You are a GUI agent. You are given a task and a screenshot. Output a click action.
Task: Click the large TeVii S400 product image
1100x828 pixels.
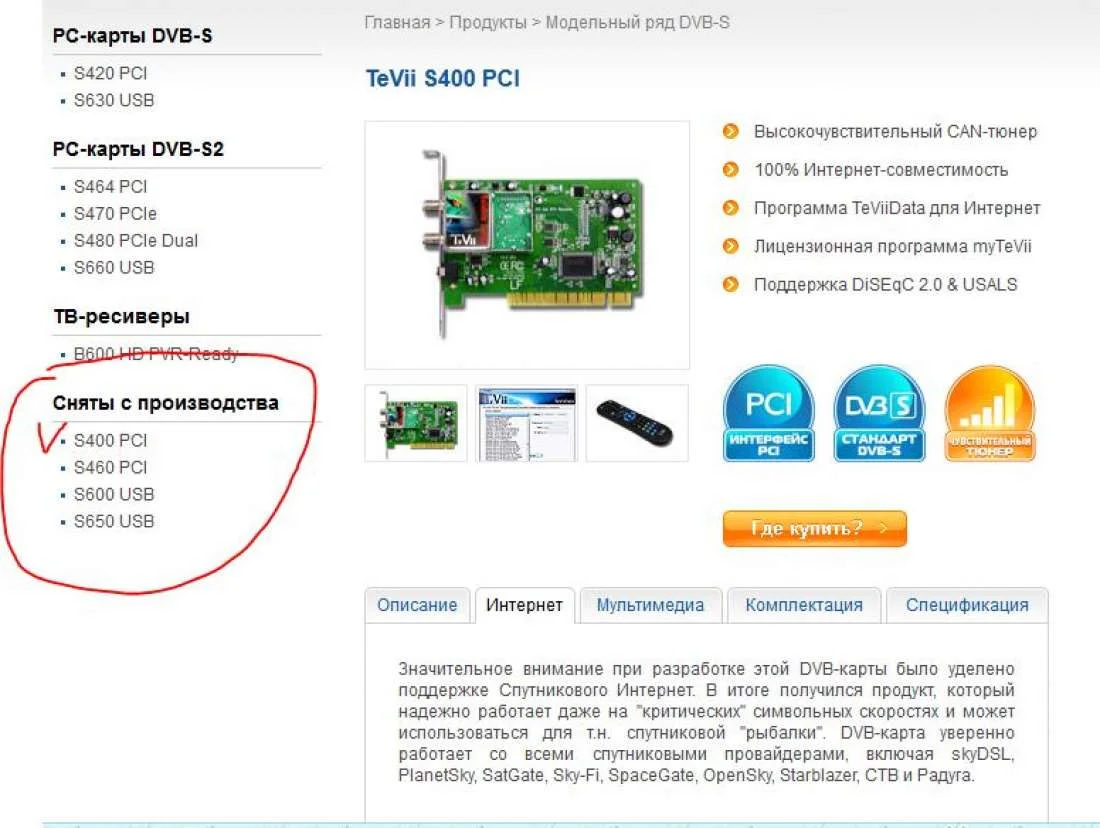click(527, 245)
